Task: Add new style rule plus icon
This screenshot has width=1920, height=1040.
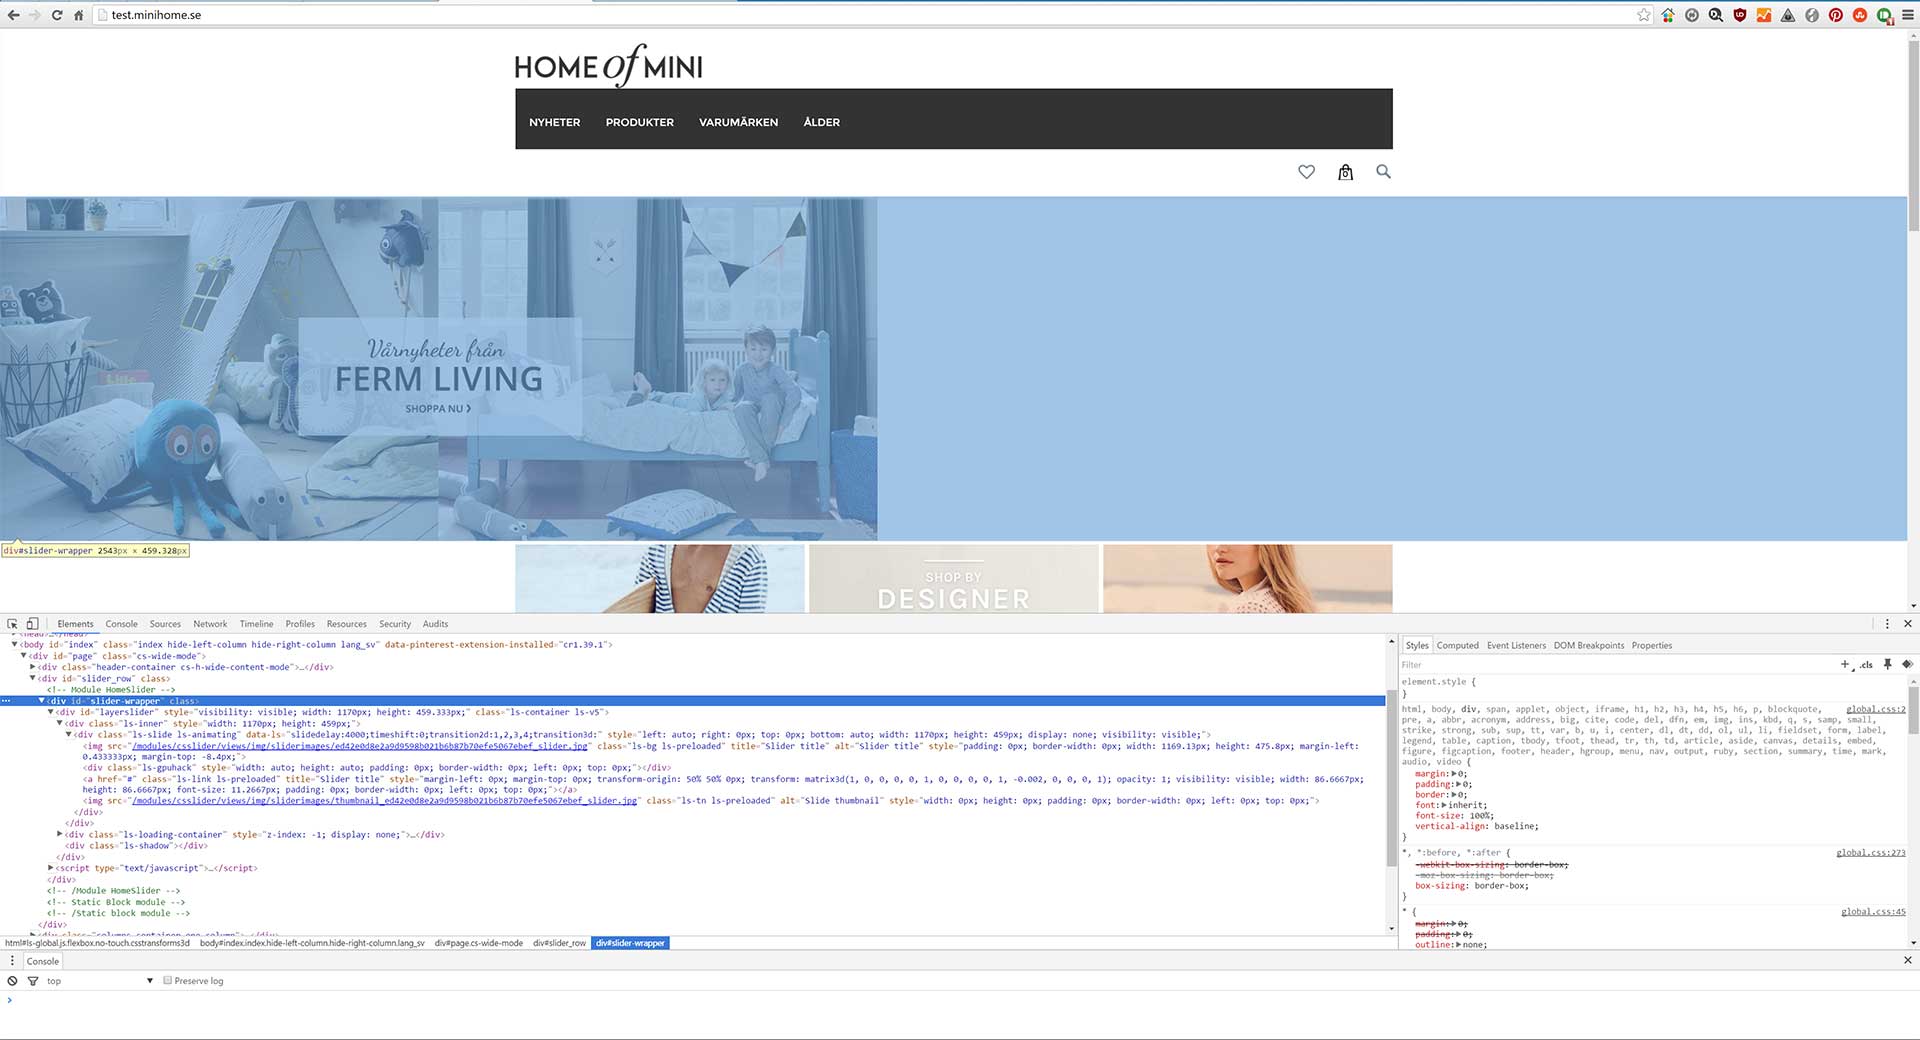Action: coord(1845,664)
